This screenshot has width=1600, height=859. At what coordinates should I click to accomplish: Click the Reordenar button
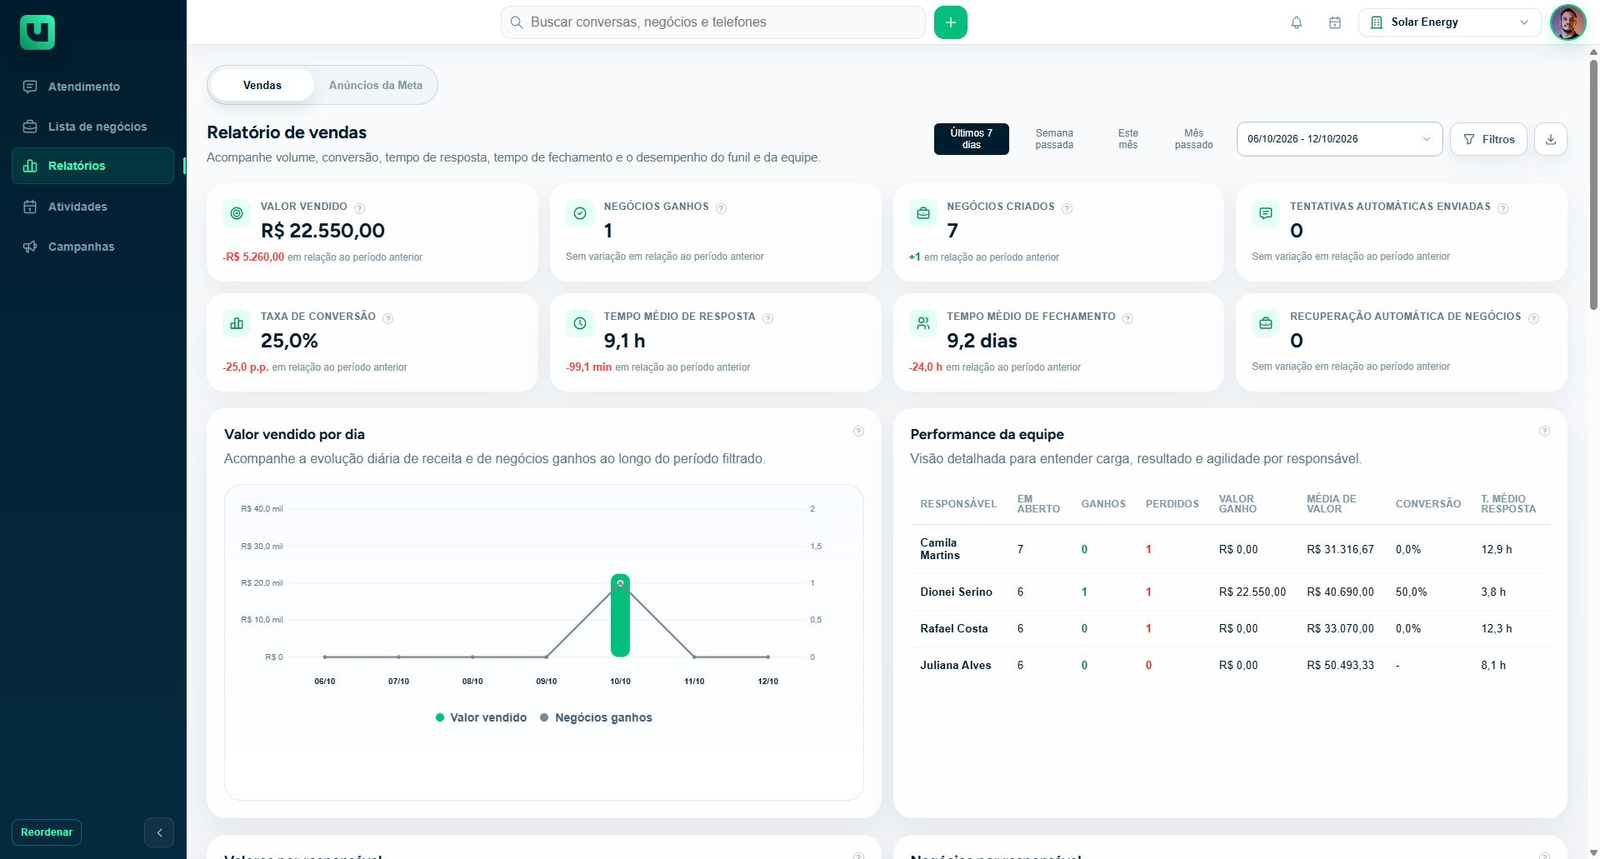point(47,832)
